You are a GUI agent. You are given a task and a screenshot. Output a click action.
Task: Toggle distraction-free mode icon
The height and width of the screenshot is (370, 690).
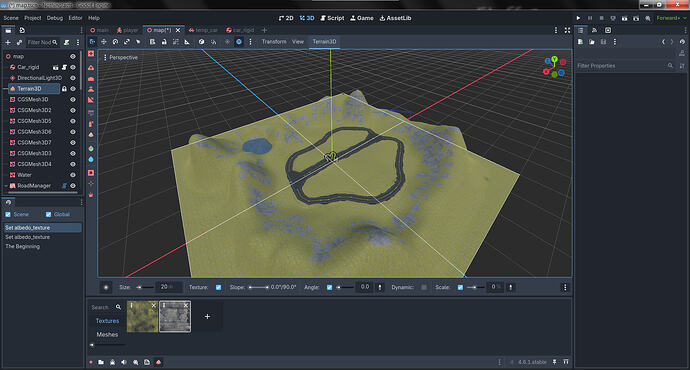point(567,30)
